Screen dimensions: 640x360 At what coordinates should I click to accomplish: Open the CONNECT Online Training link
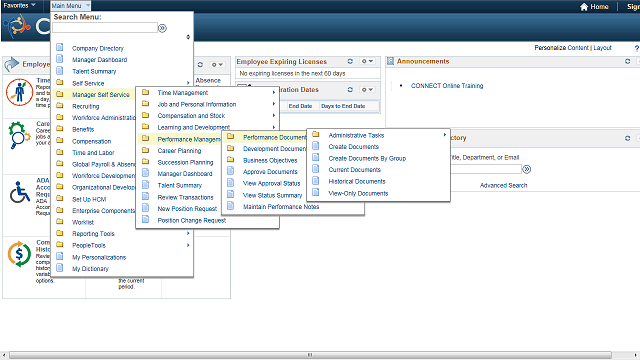click(447, 86)
